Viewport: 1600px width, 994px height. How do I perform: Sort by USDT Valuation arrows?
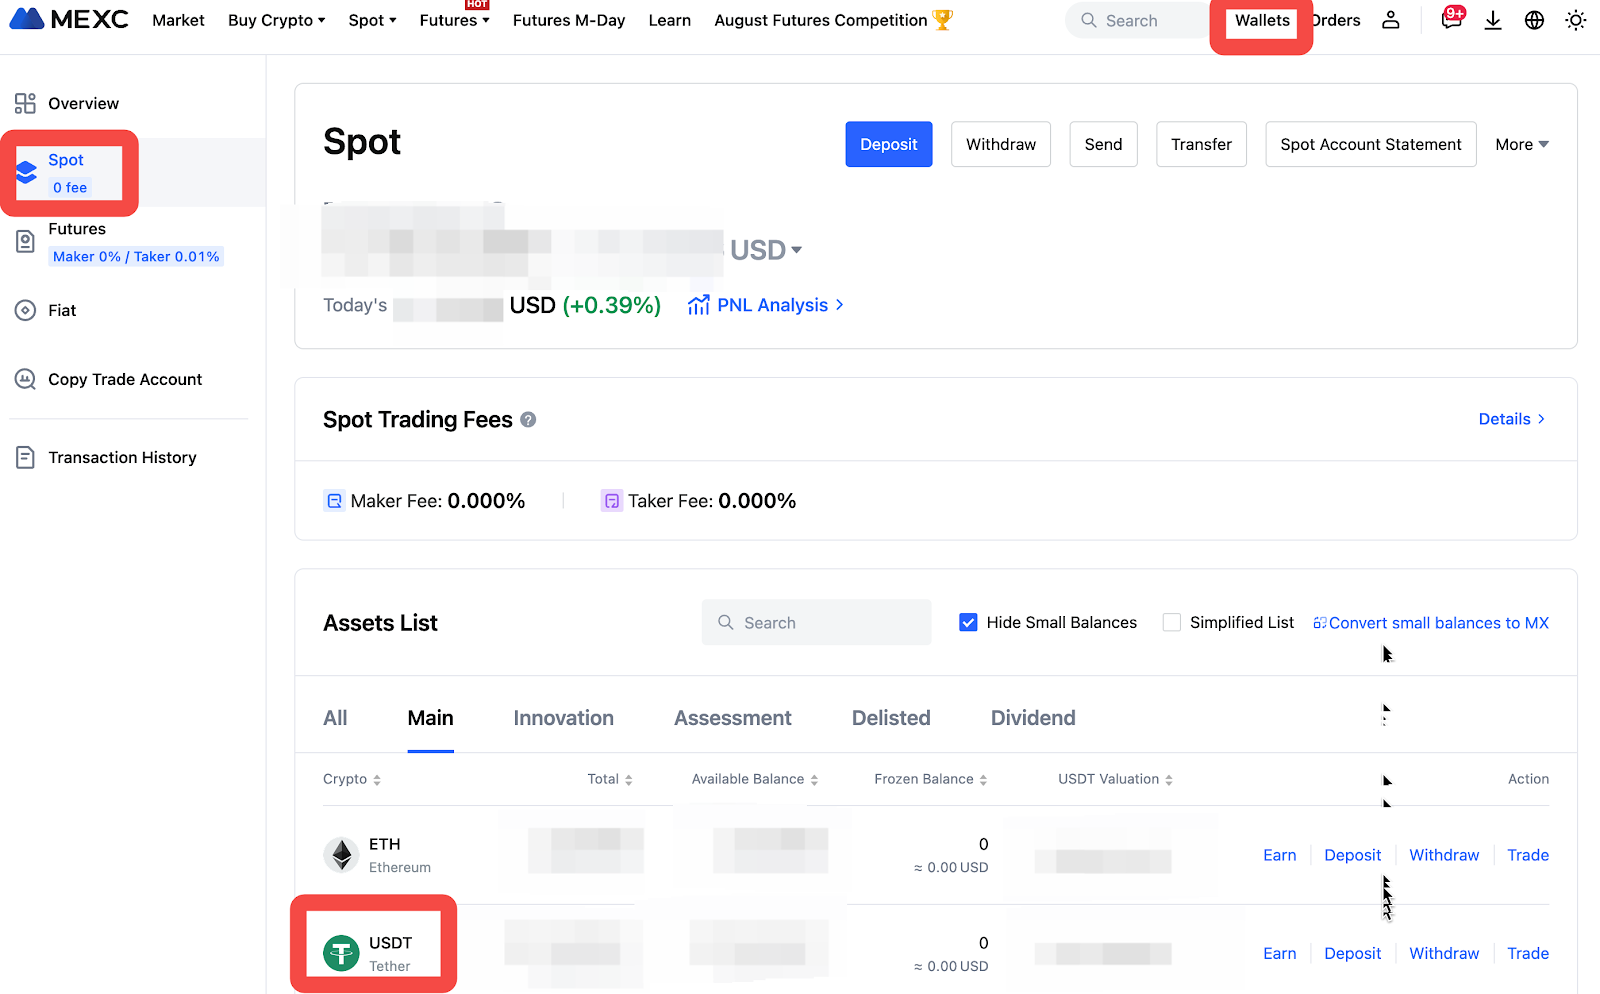(1168, 780)
